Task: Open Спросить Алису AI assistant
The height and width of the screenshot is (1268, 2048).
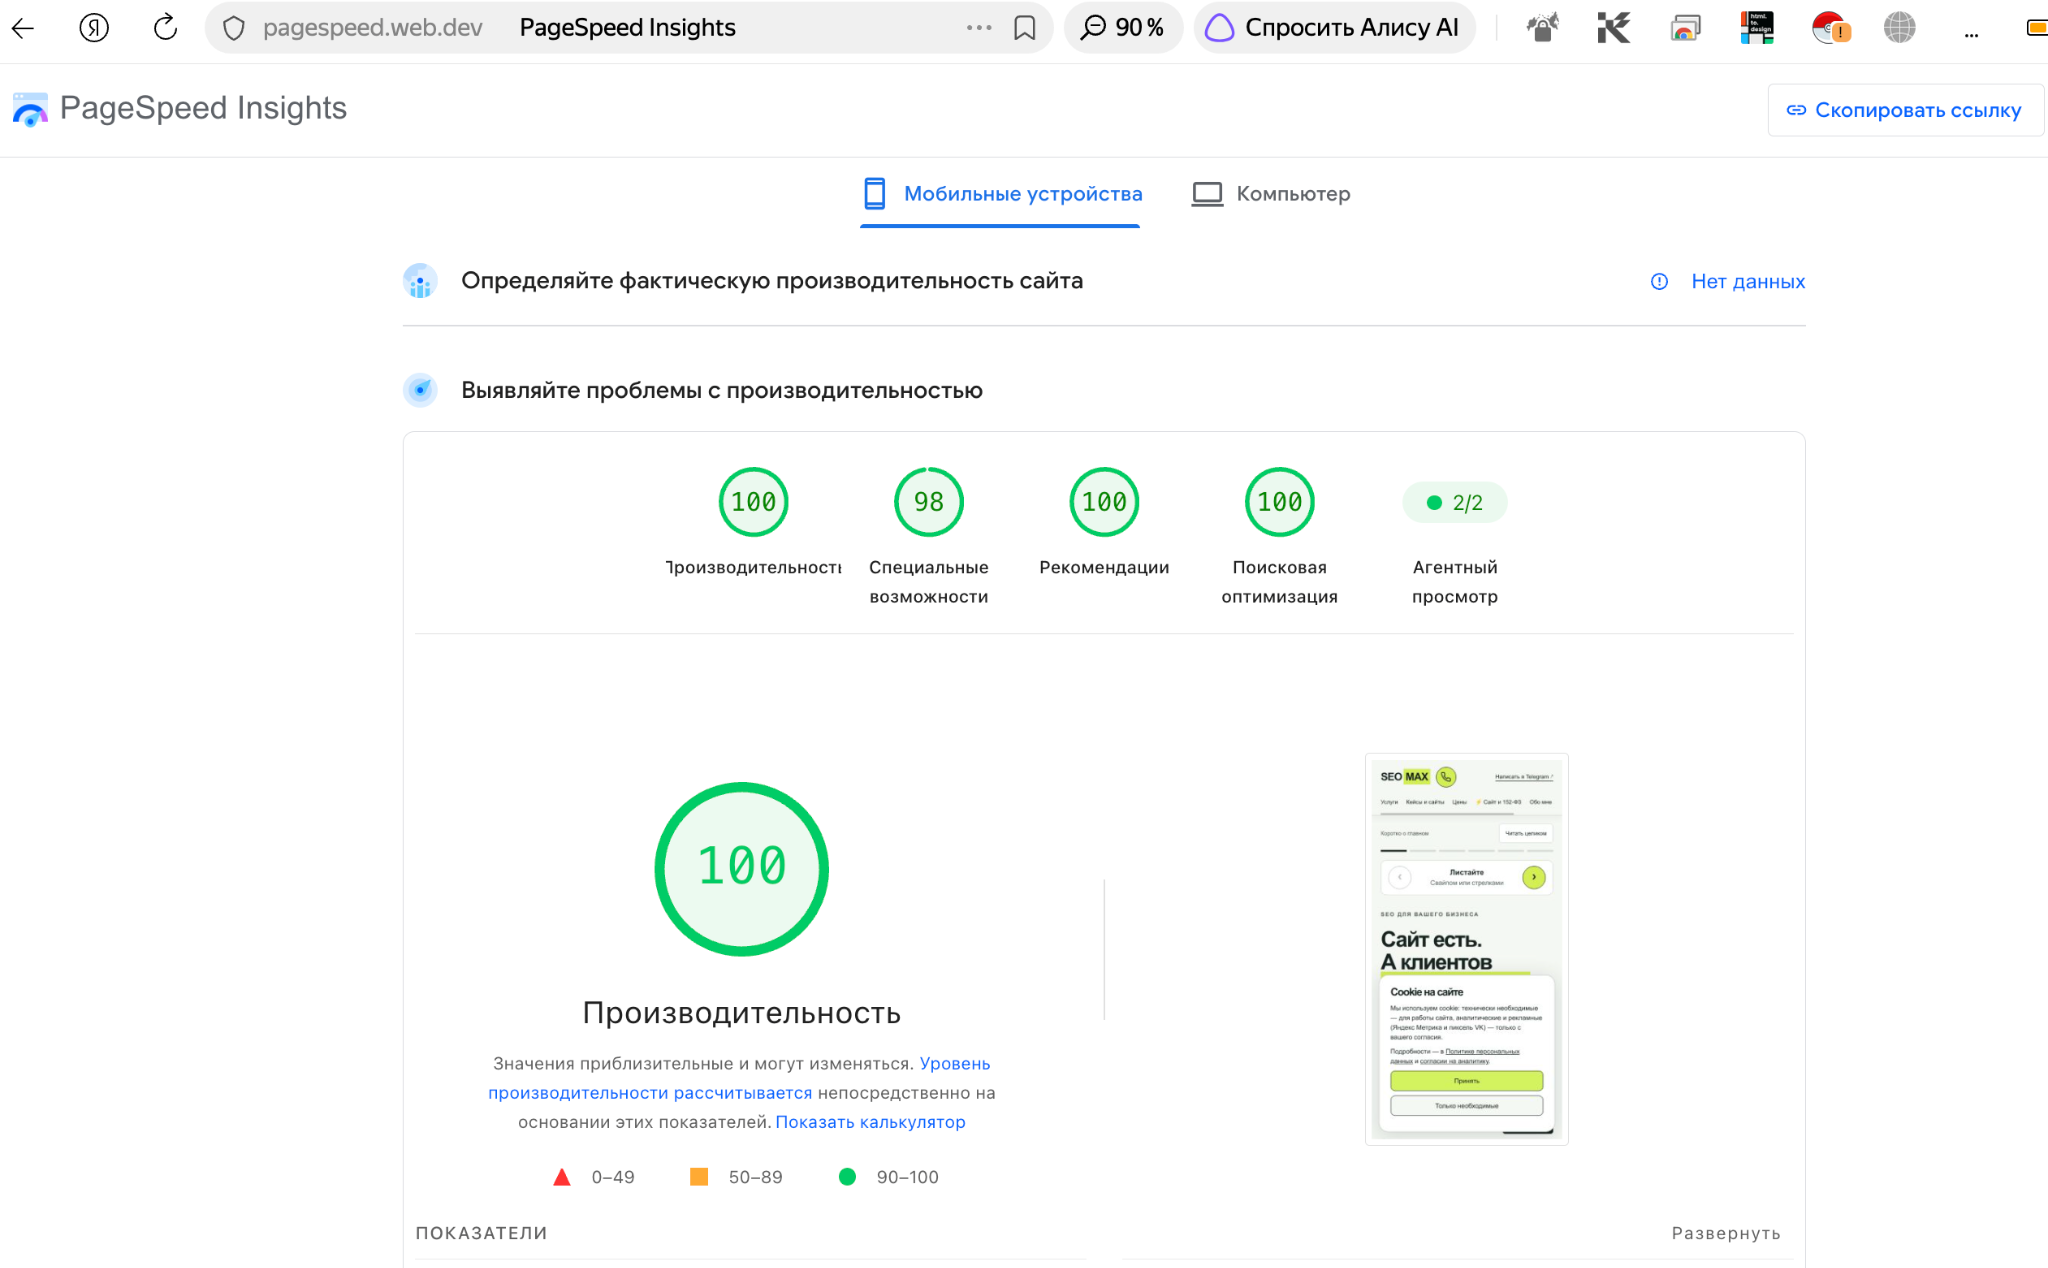Action: click(x=1334, y=28)
